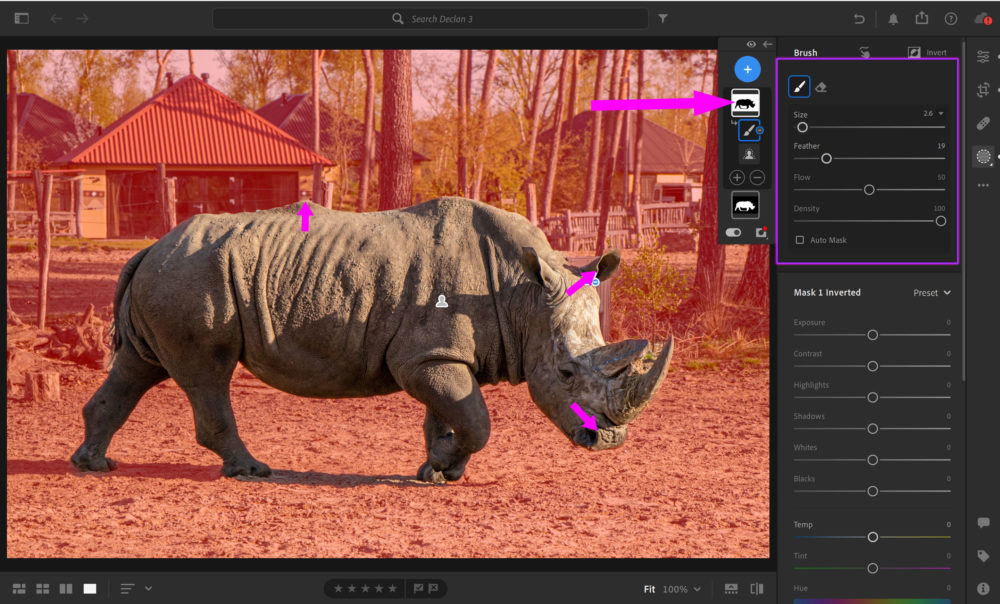
Task: Click the Add to mask plus
Action: [737, 177]
